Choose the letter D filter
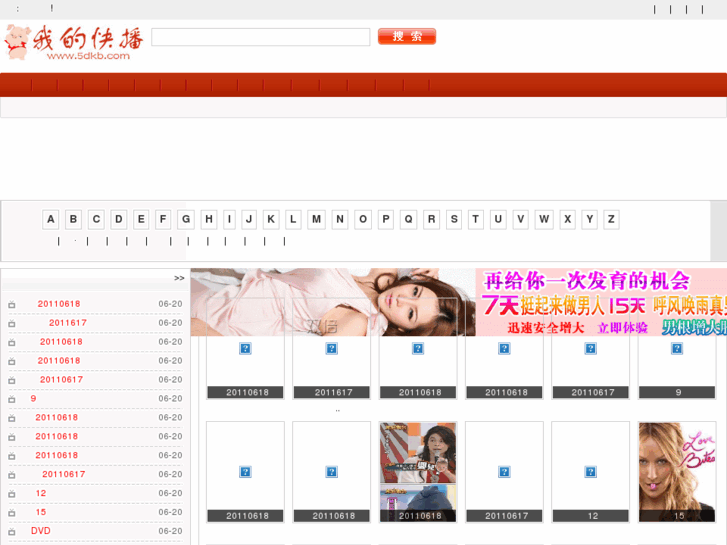Viewport: 727px width, 545px height. click(x=119, y=219)
